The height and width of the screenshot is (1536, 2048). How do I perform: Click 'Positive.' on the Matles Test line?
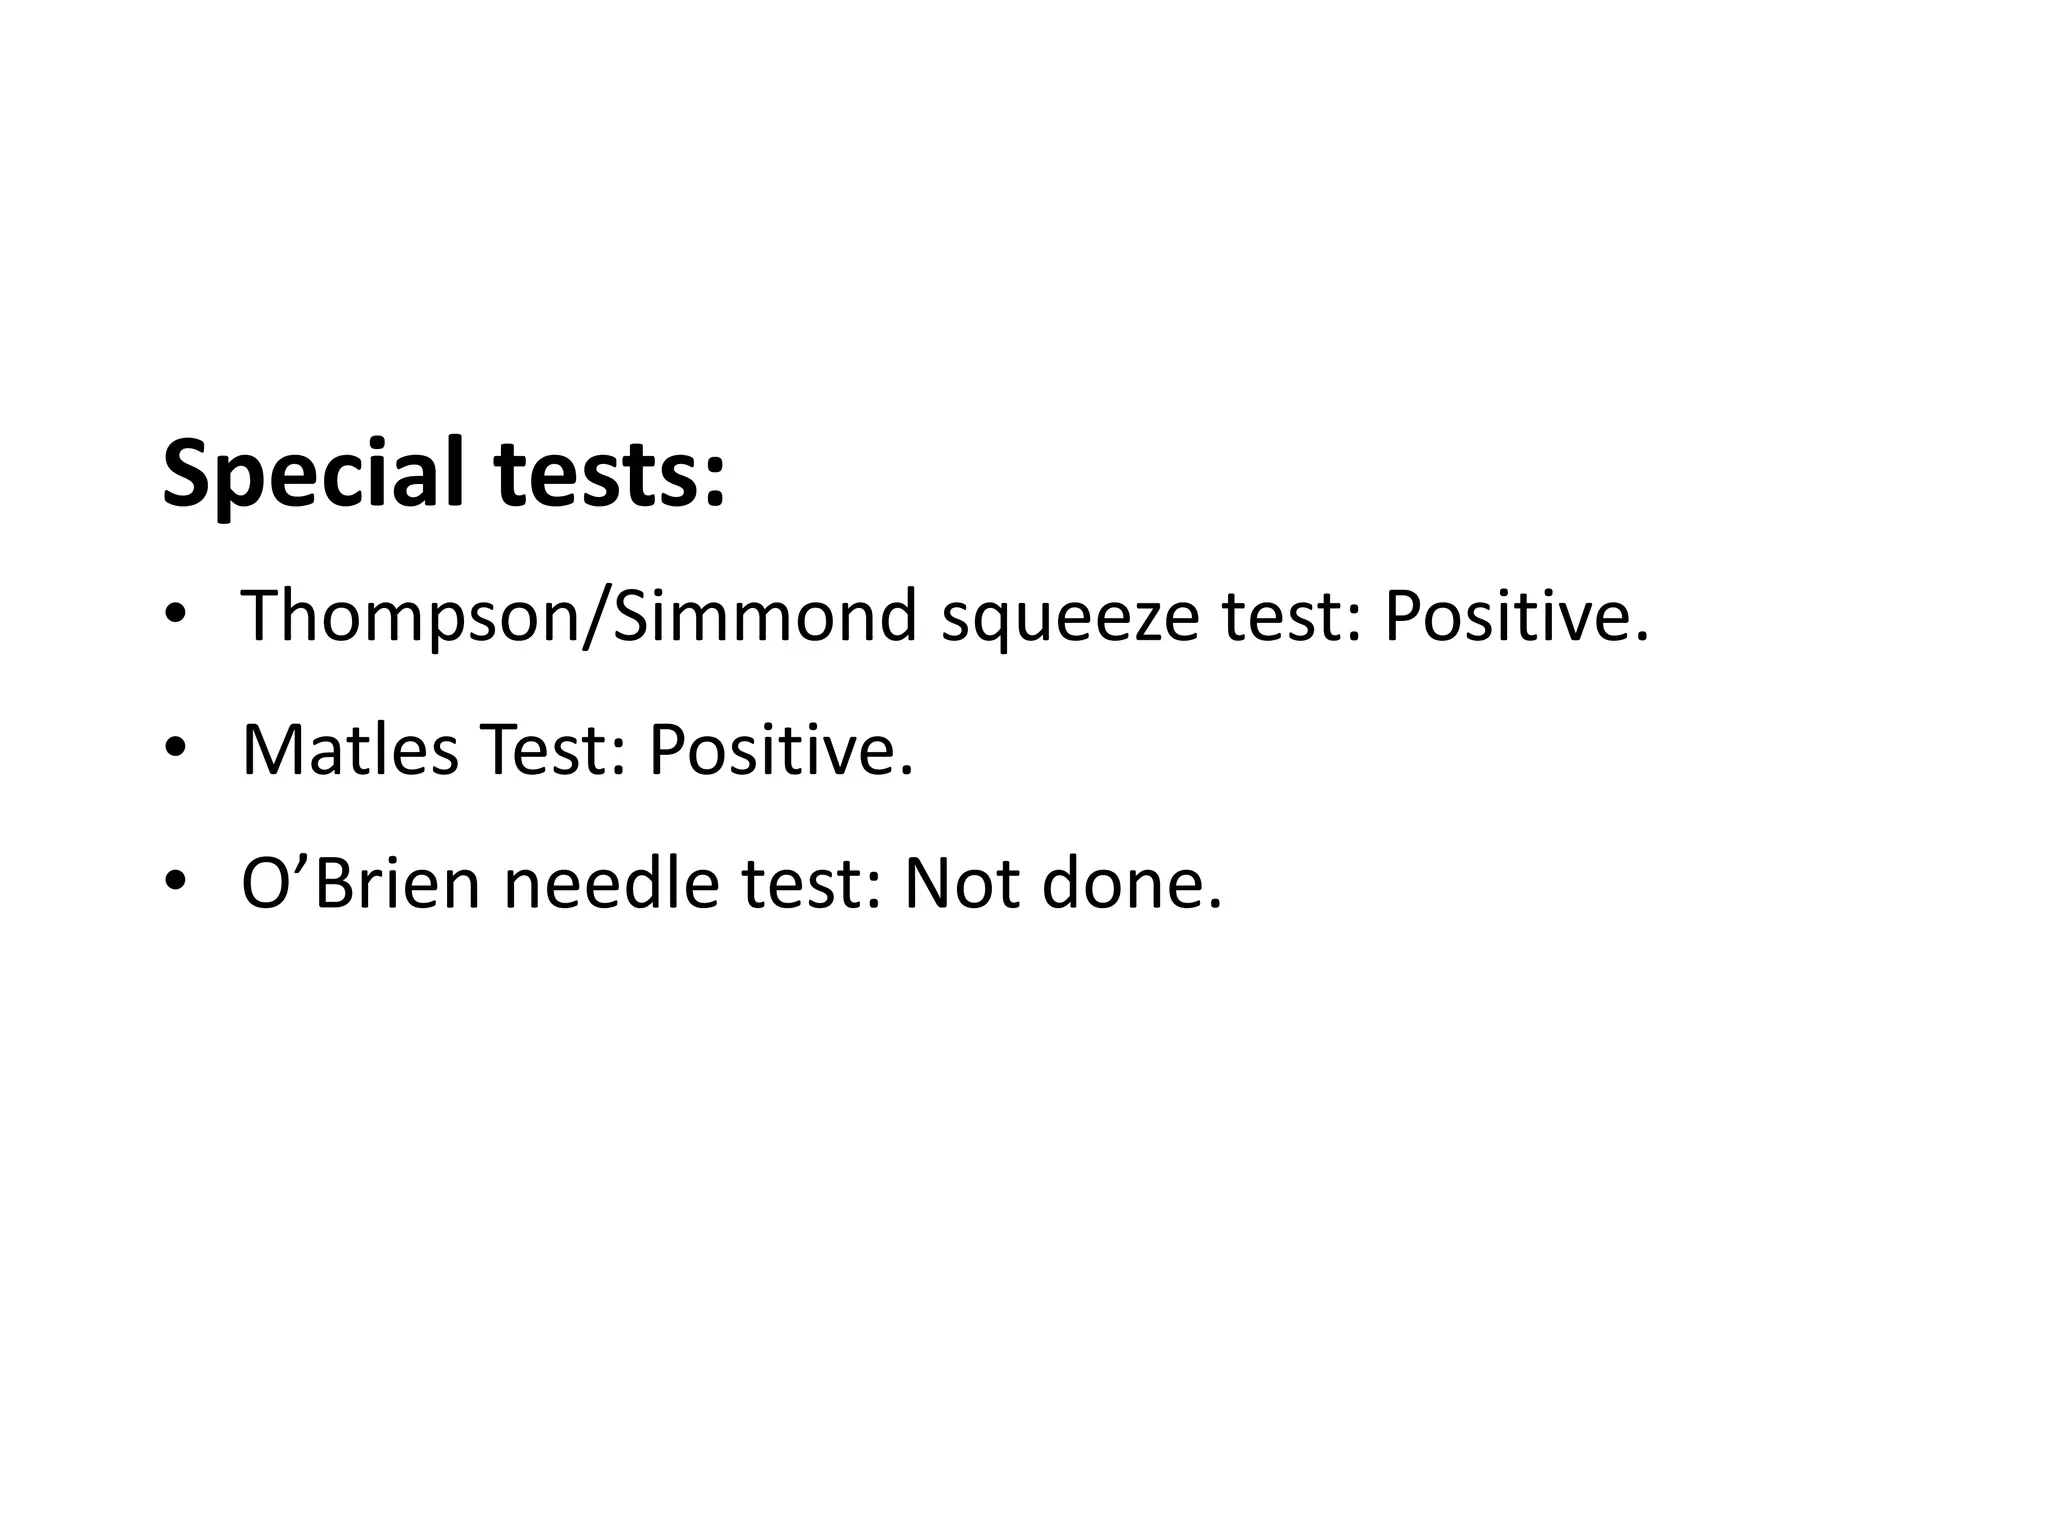pyautogui.click(x=781, y=750)
